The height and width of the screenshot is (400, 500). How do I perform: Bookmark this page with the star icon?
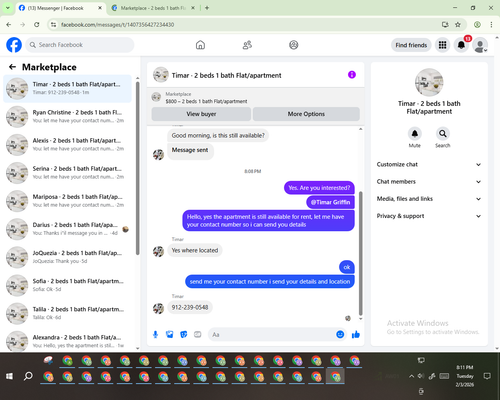point(458,24)
